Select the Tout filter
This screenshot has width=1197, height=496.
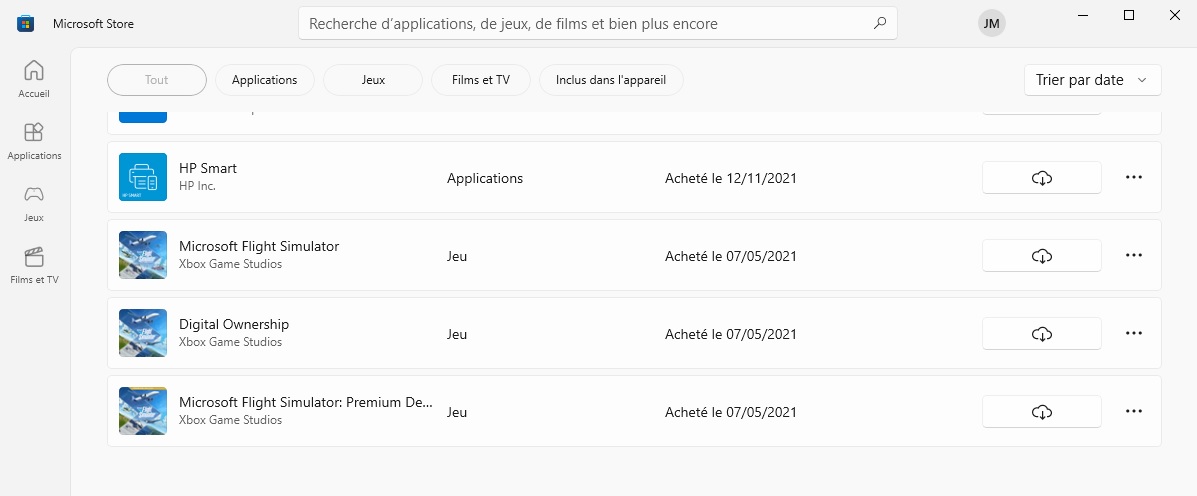click(157, 80)
